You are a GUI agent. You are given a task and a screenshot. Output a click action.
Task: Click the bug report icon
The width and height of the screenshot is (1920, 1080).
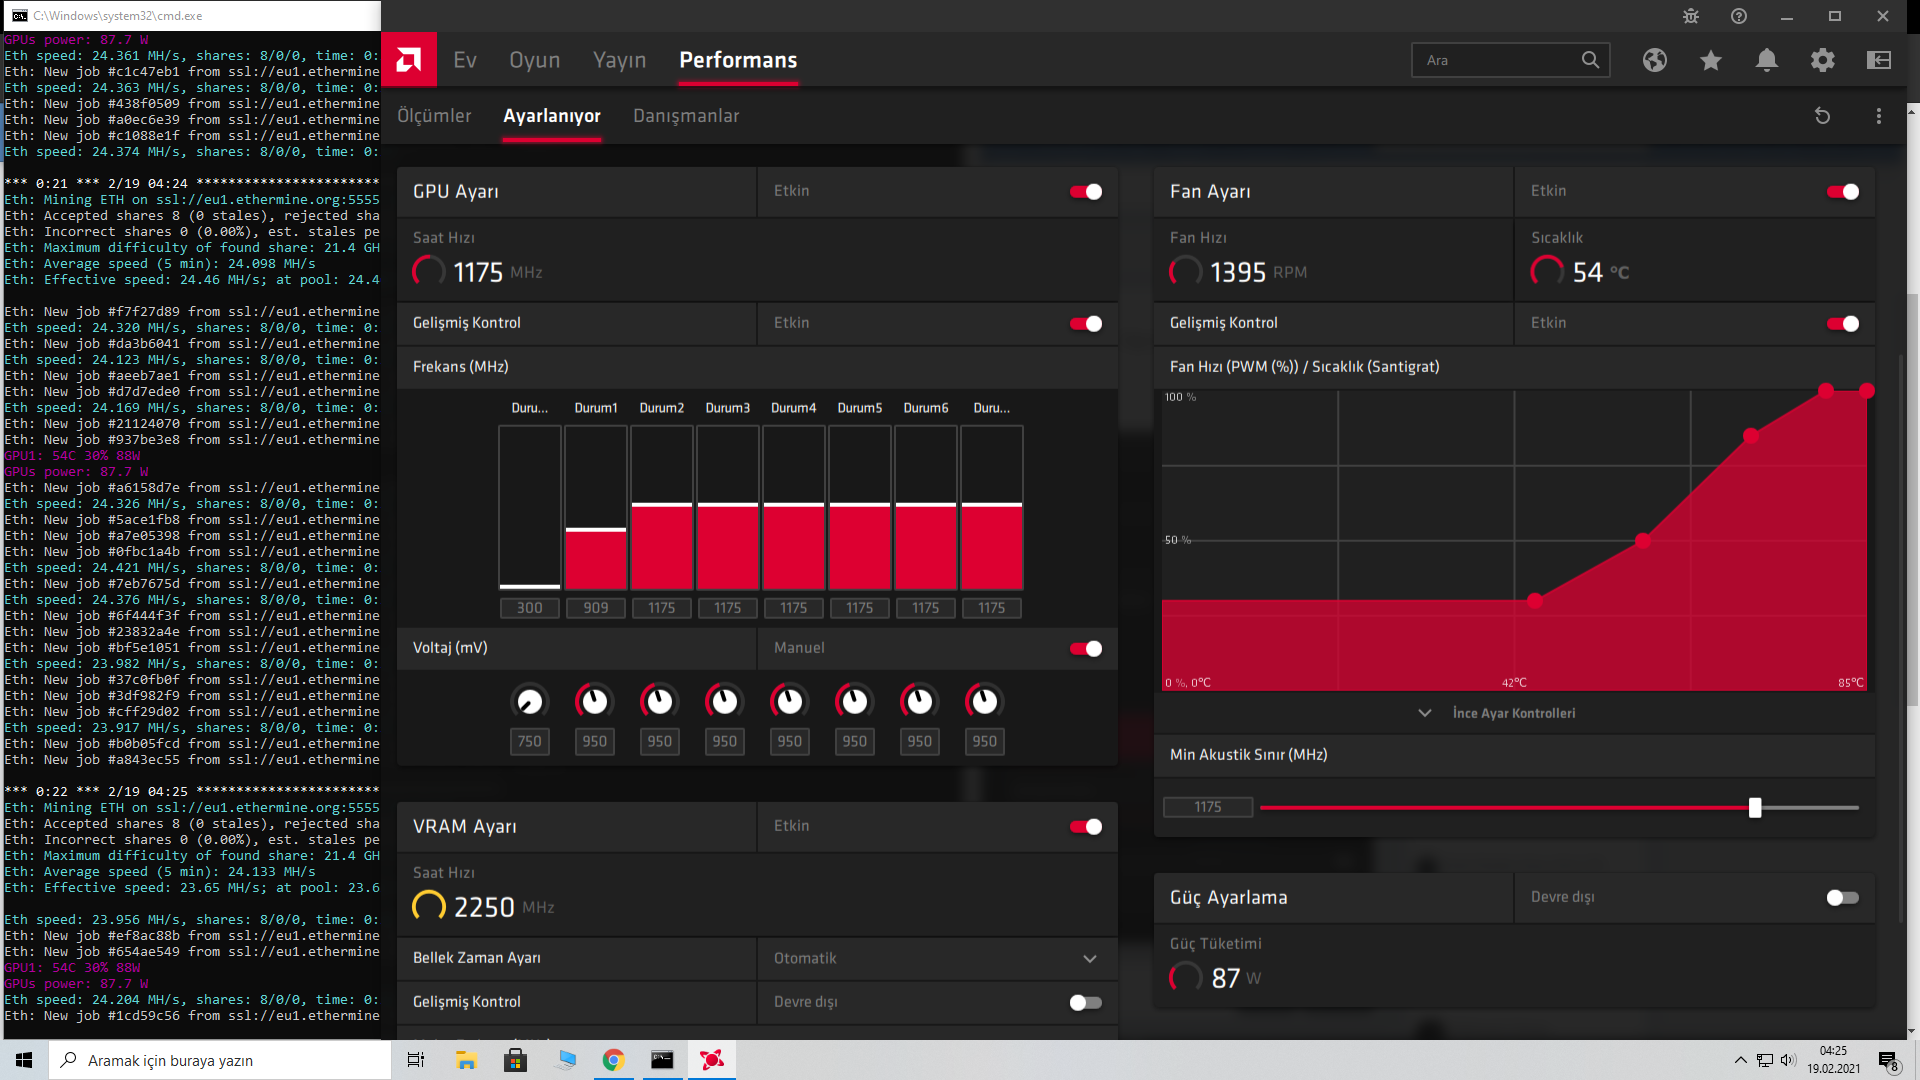tap(1691, 16)
